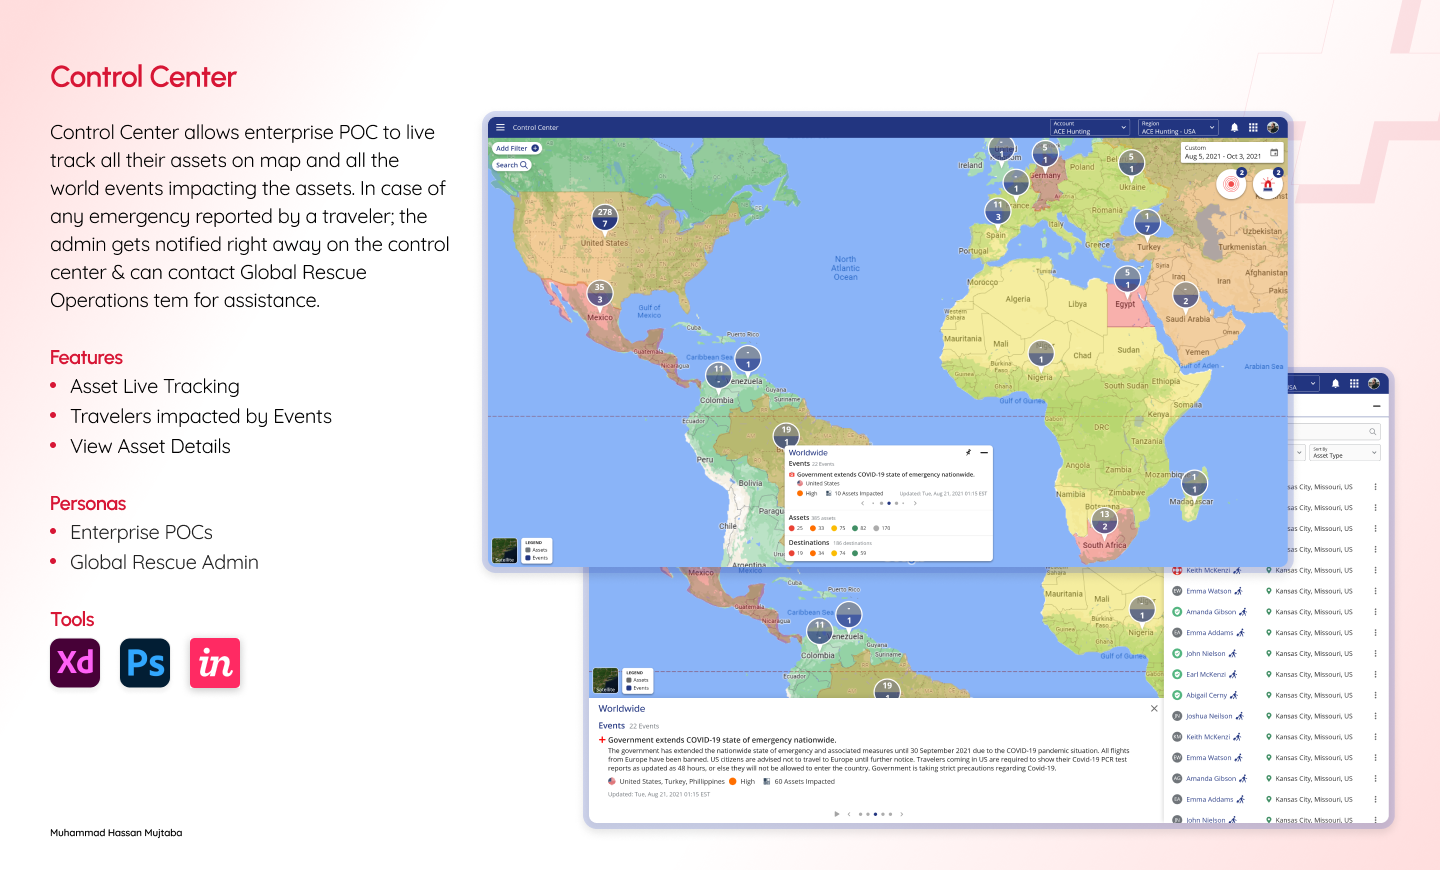Click the emergency siren alert icon

point(1267,184)
